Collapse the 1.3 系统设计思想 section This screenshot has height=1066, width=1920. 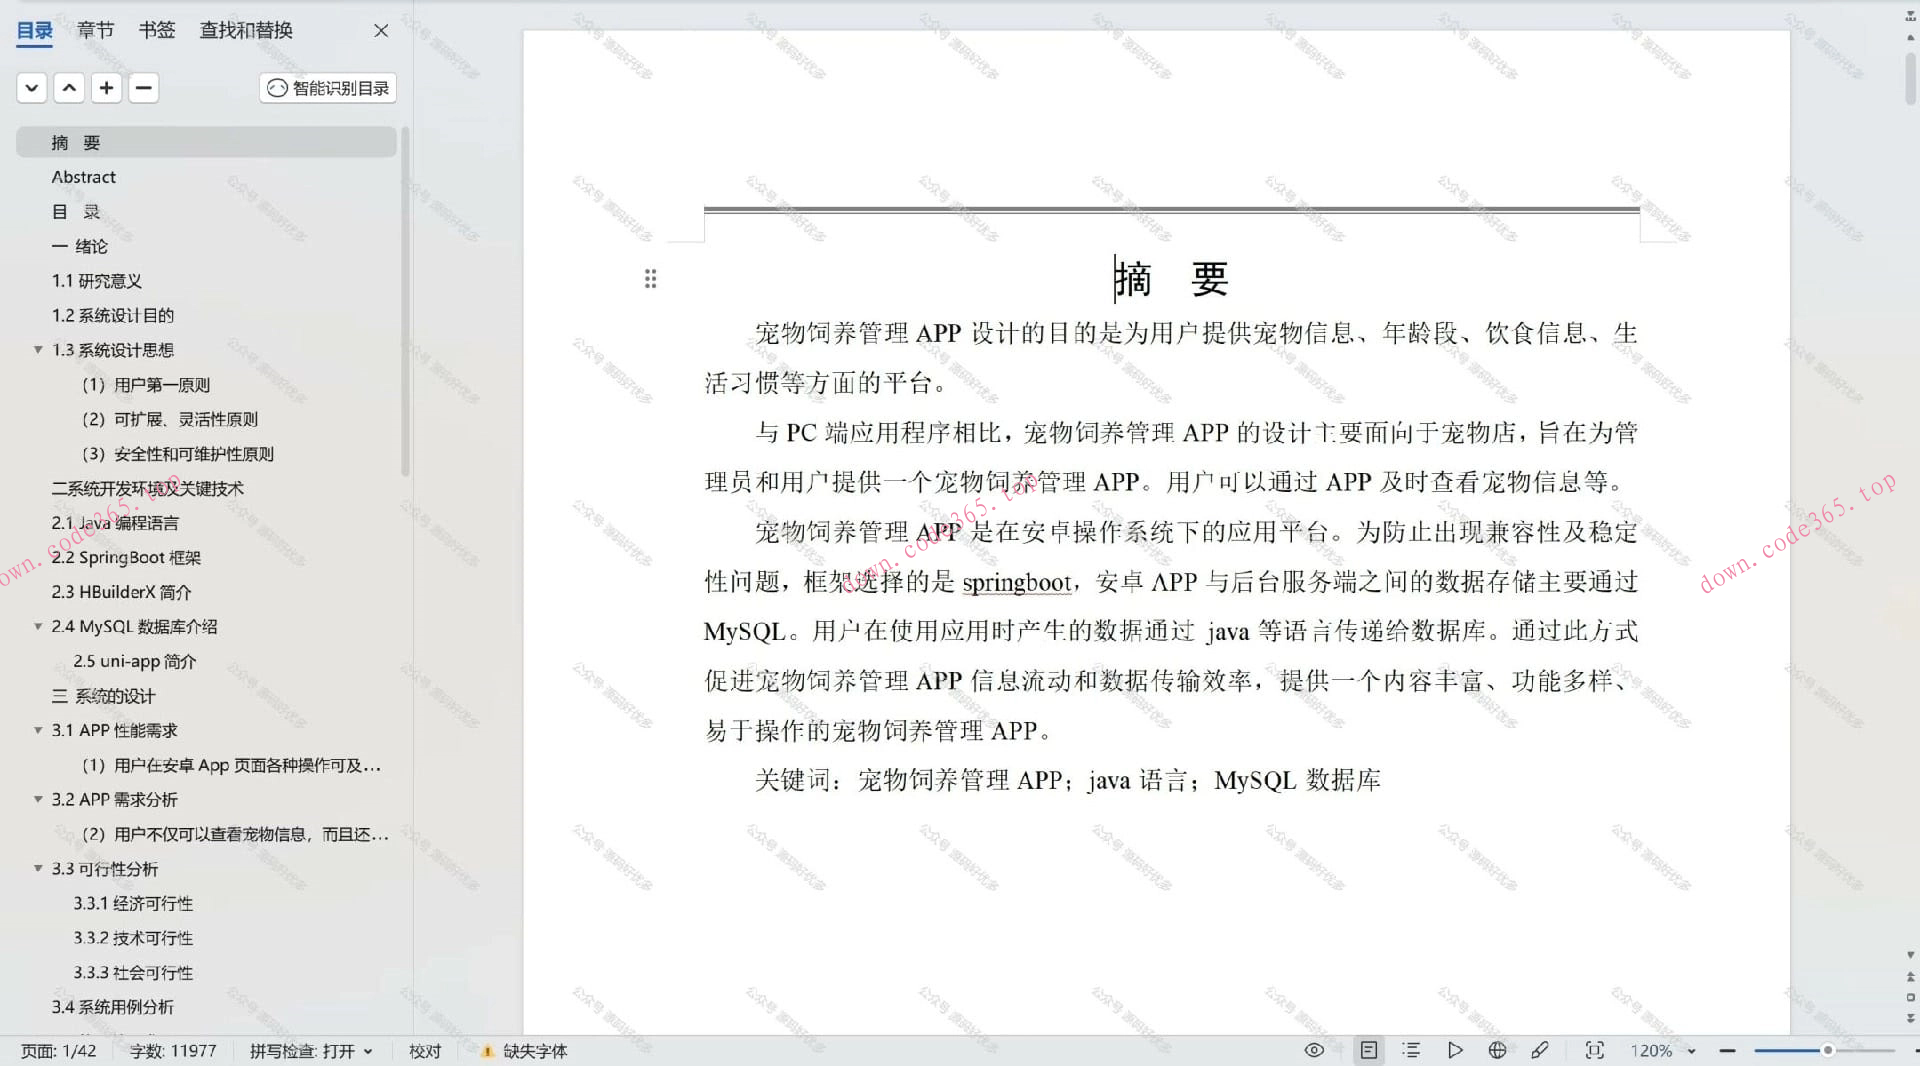click(x=37, y=350)
